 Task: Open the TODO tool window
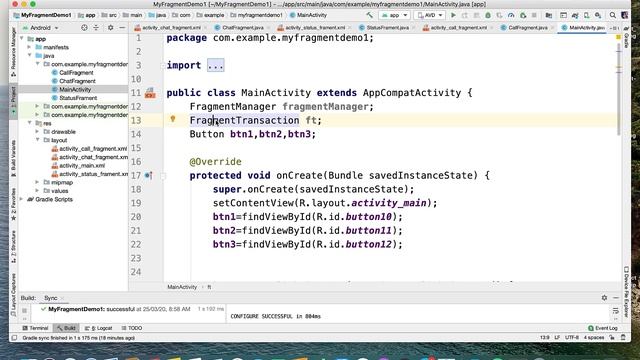click(131, 328)
